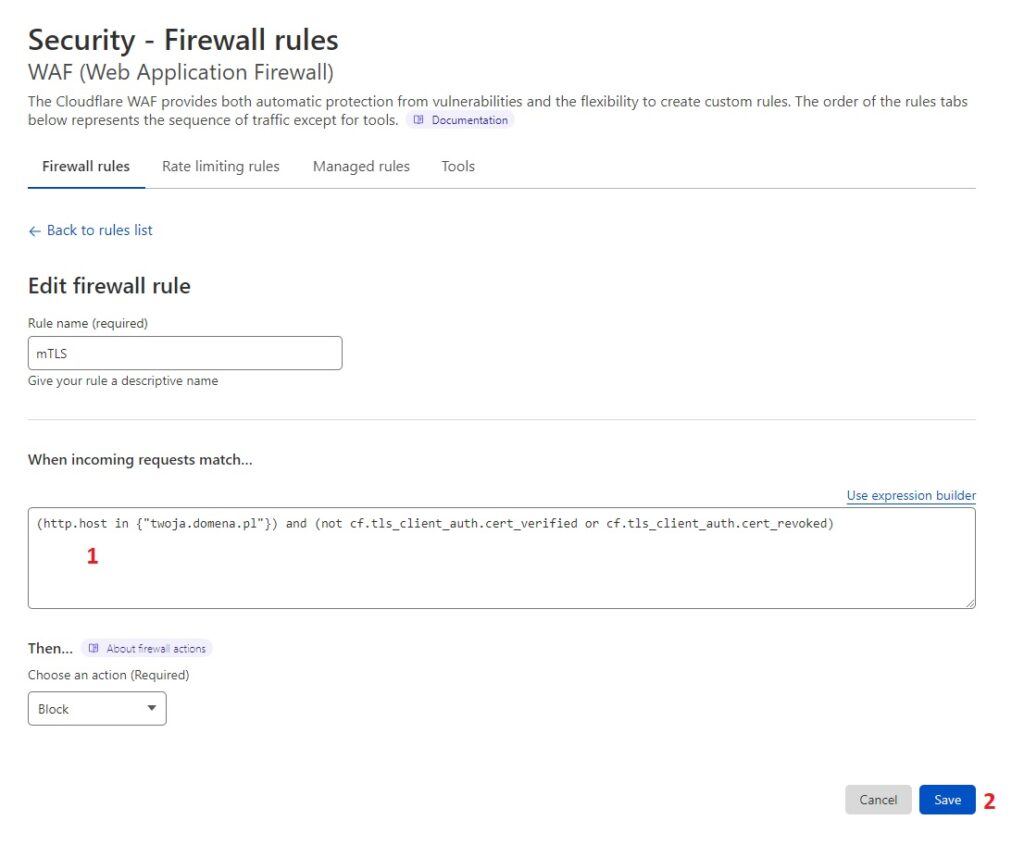Switch to the Rate limiting rules tab
Image resolution: width=1024 pixels, height=845 pixels.
220,166
